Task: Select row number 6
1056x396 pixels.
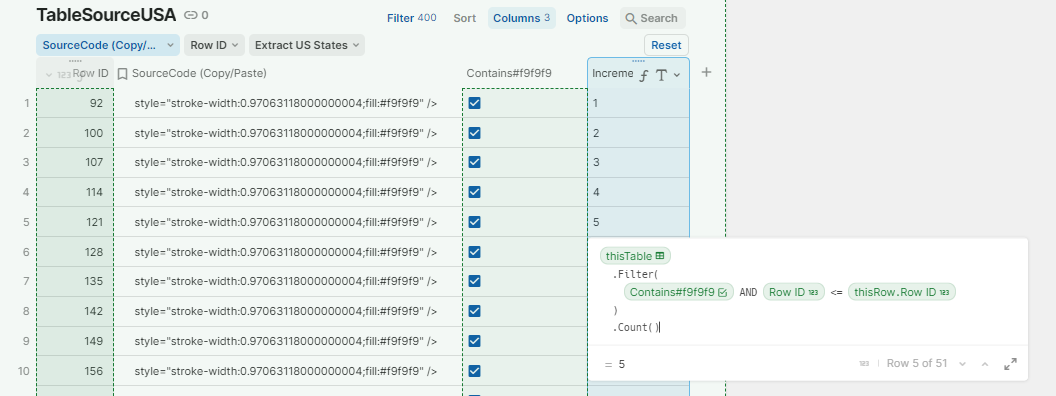Action: coord(27,252)
